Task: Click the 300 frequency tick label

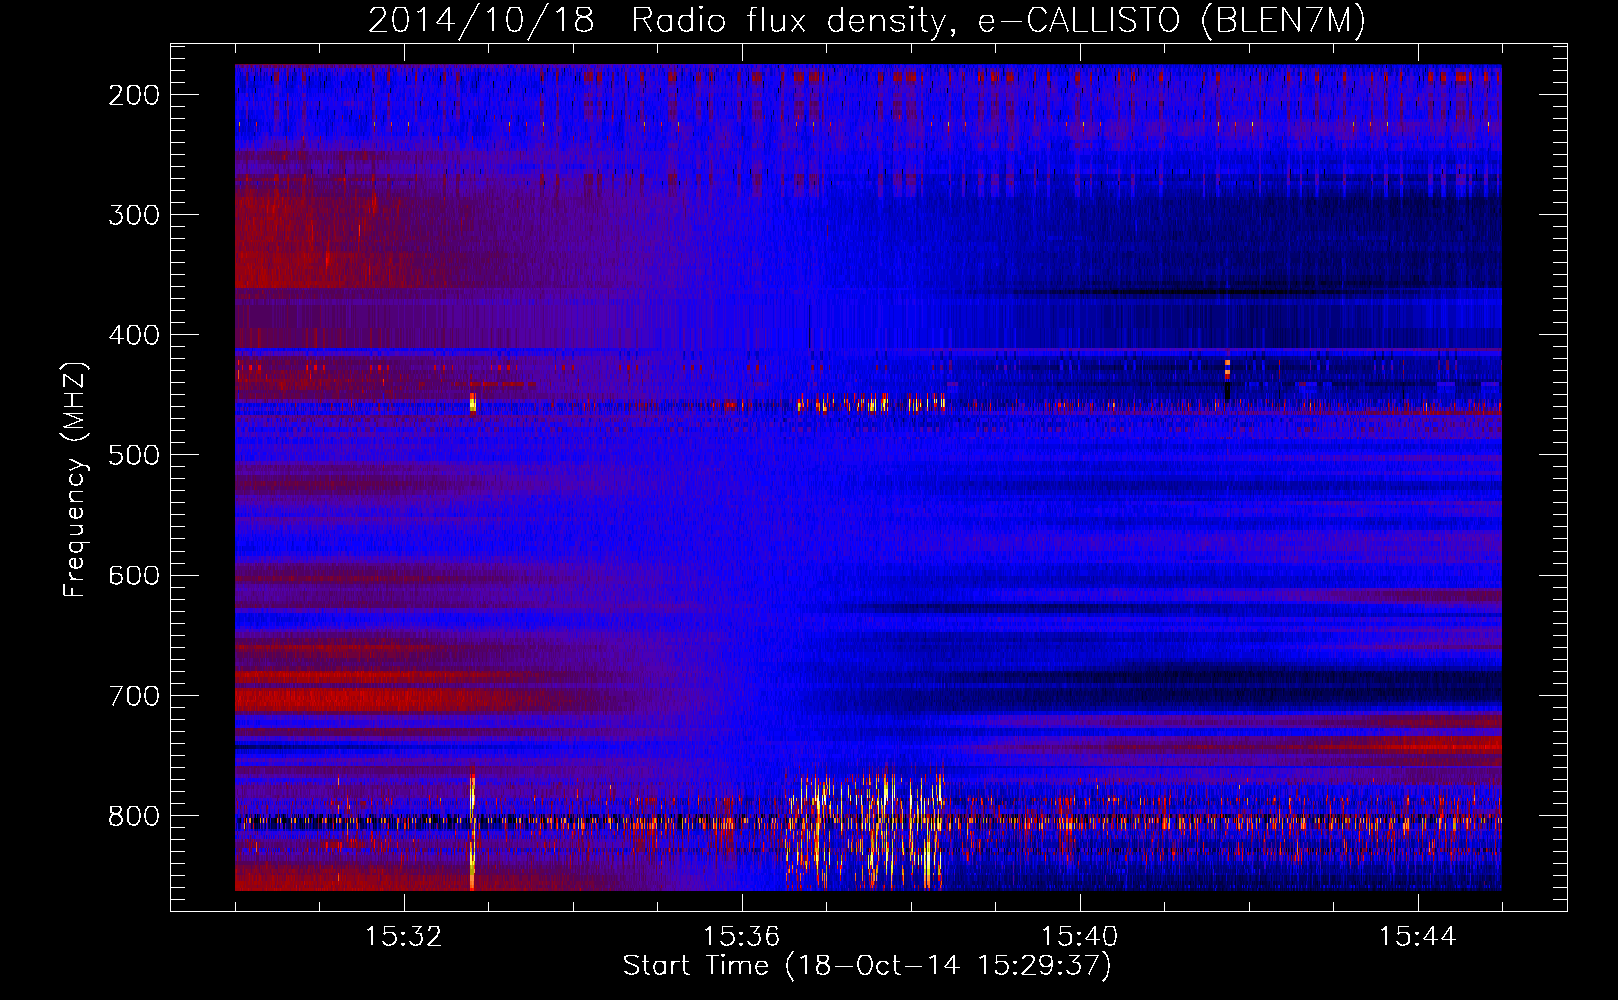Action: click(x=134, y=215)
